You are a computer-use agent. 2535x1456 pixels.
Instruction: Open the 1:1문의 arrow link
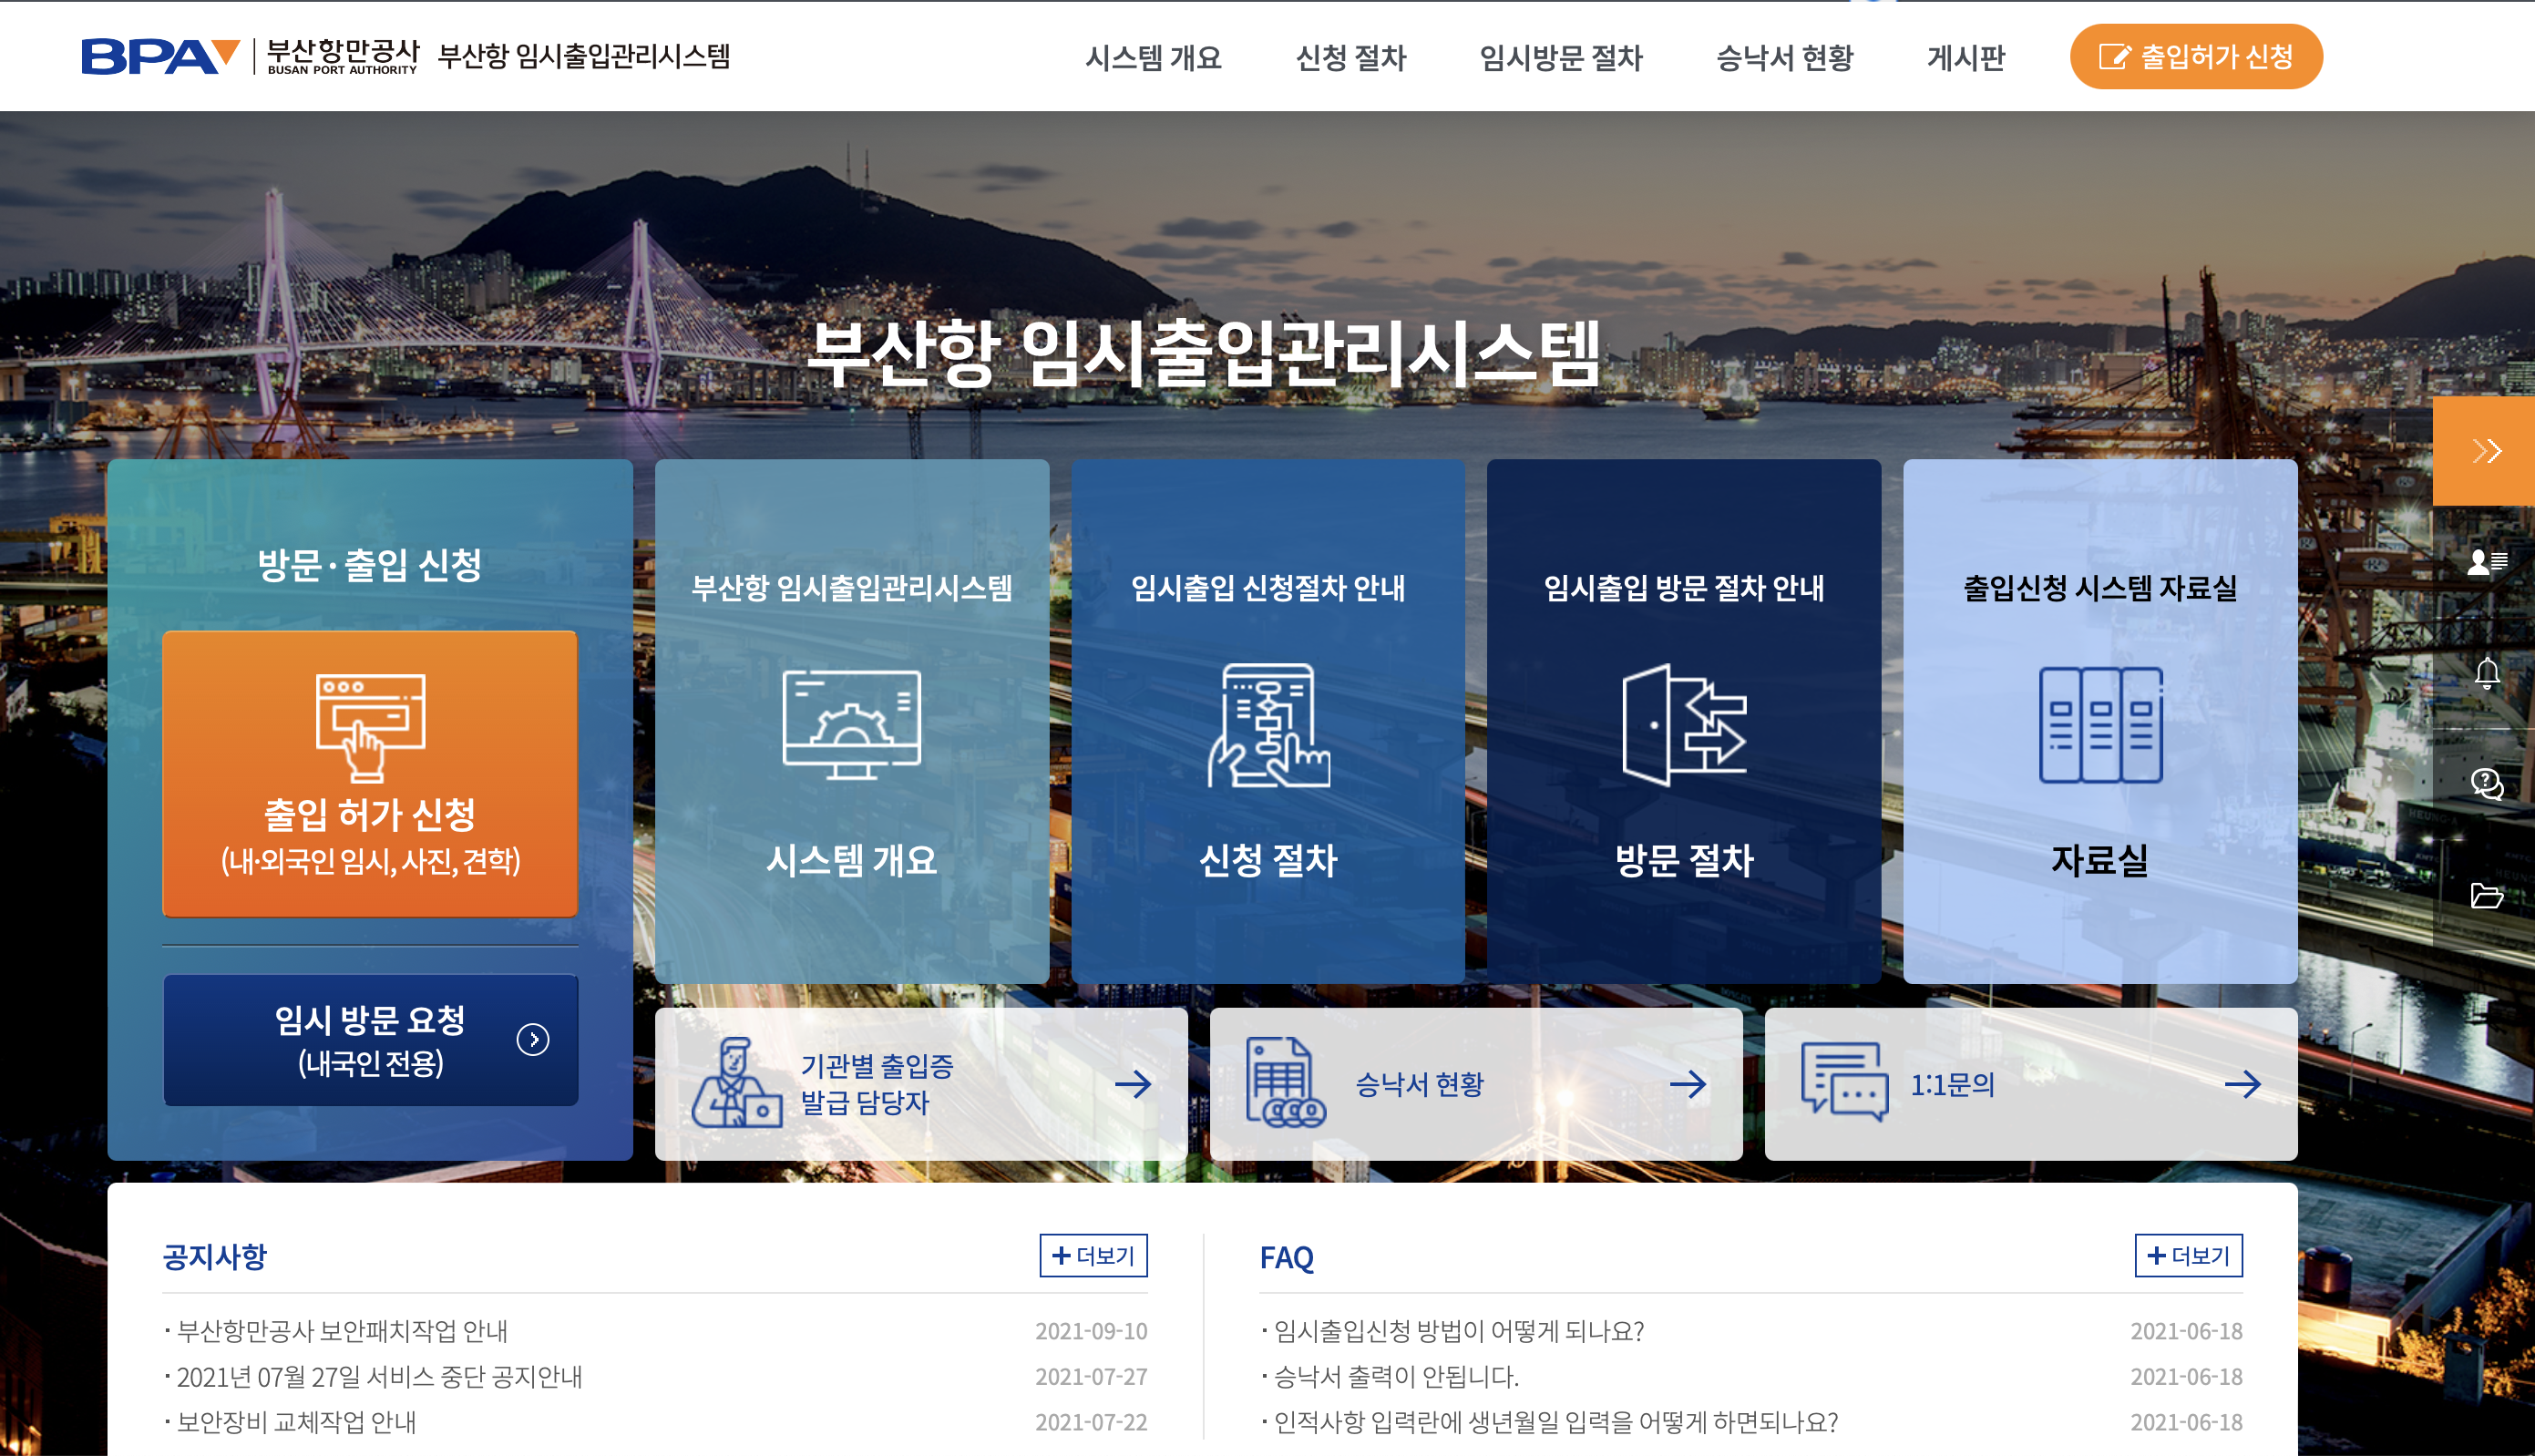(x=2245, y=1082)
